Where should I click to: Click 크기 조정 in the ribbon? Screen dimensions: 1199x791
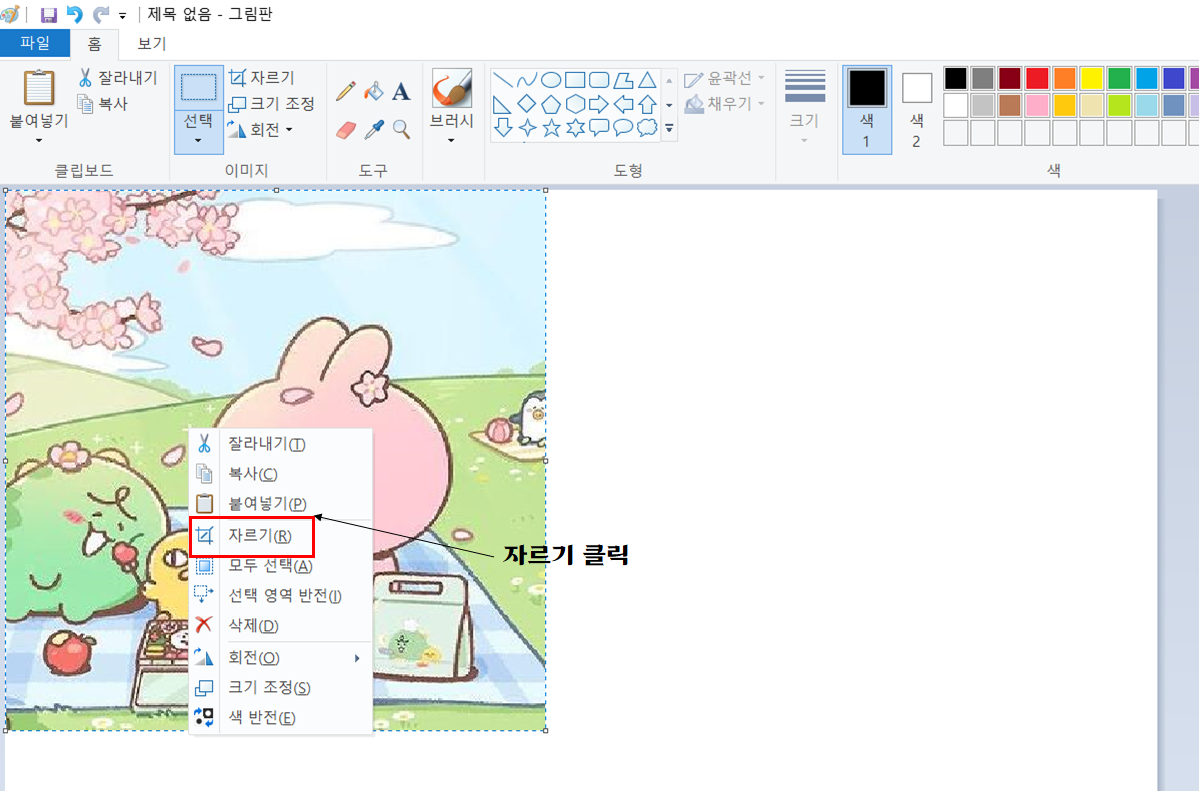pos(271,103)
